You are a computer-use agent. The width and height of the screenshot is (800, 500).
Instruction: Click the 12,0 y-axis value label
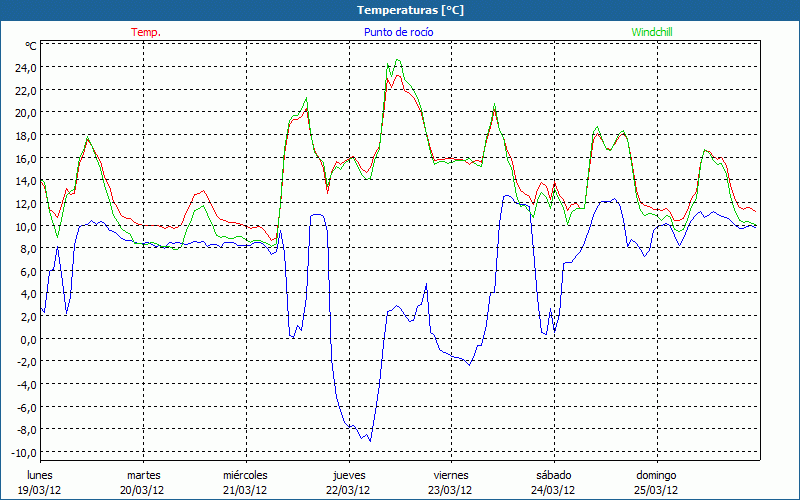(x=24, y=204)
